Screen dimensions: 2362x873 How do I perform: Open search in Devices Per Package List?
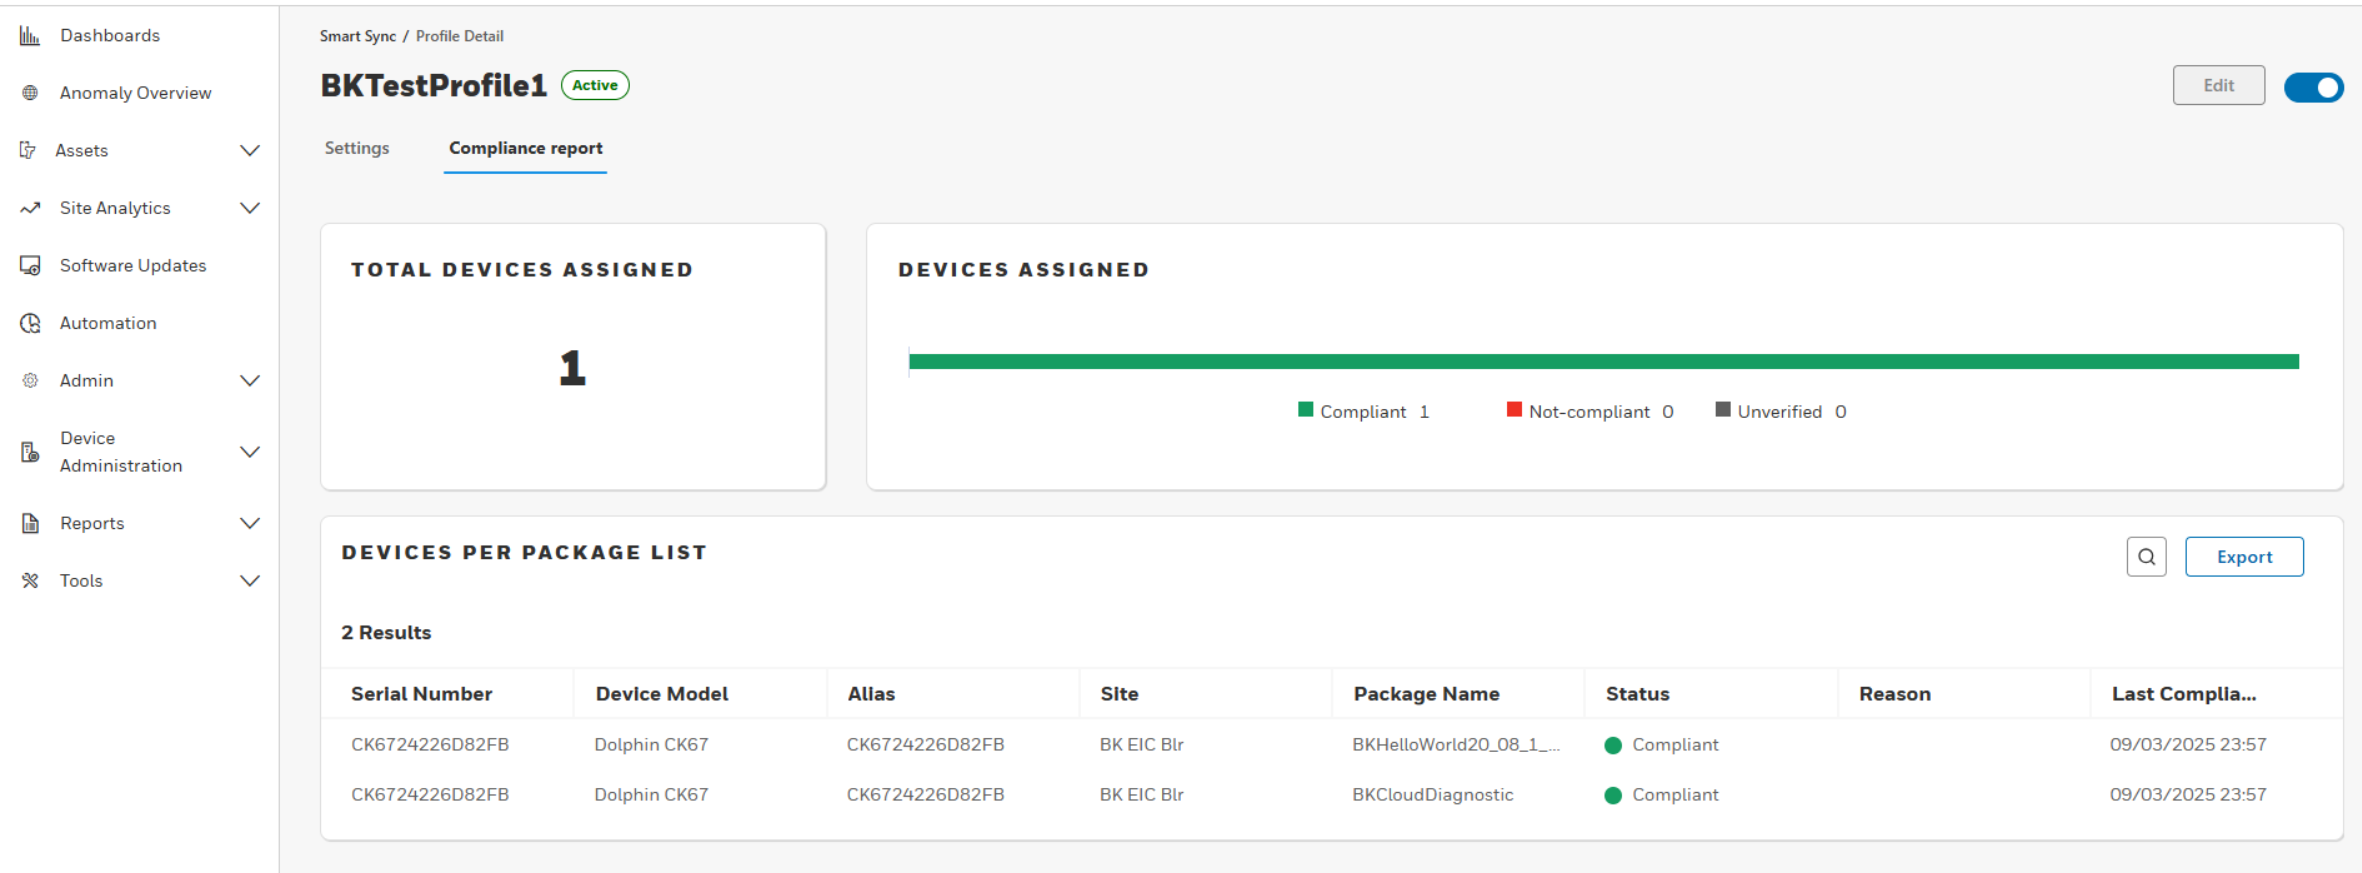[x=2146, y=557]
